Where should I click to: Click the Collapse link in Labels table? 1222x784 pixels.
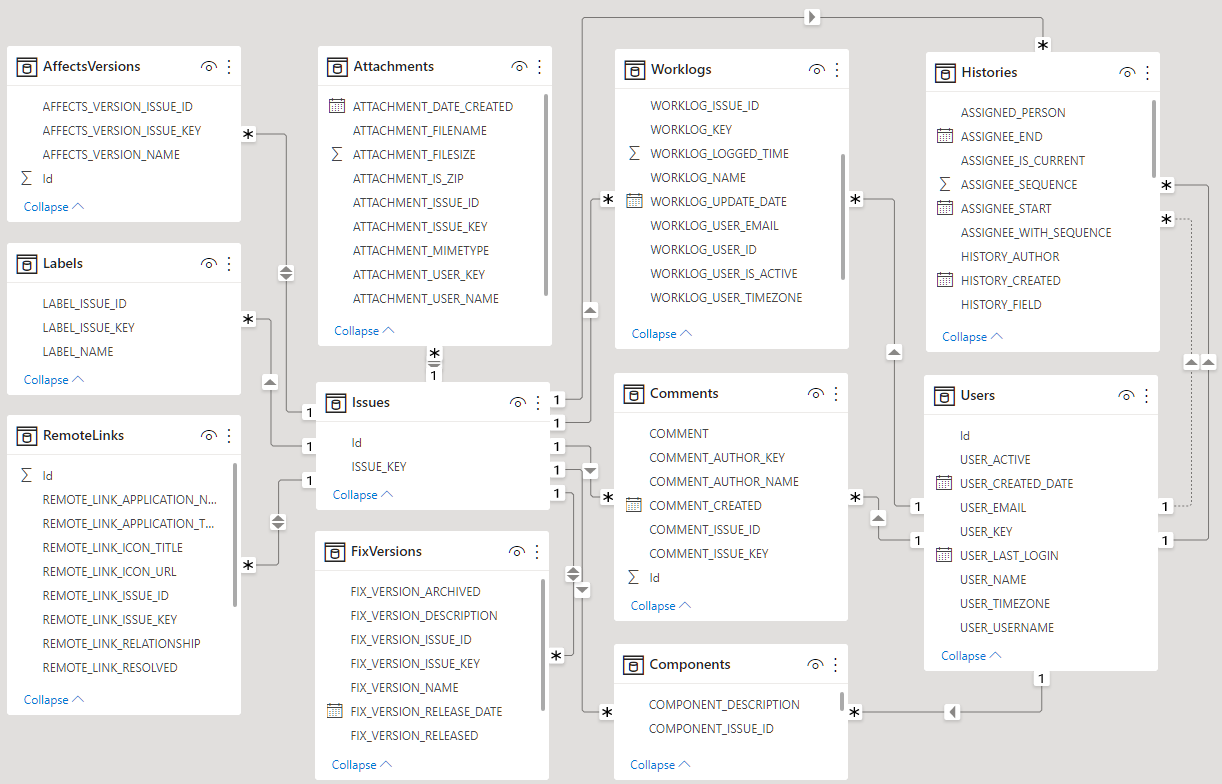(54, 379)
